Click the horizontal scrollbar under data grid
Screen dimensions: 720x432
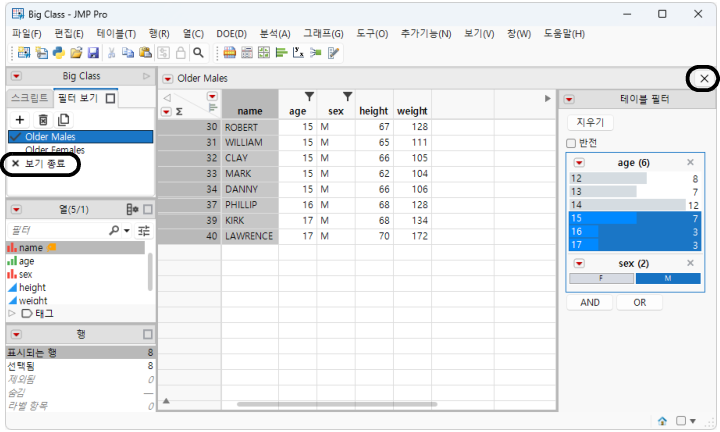tap(337, 404)
